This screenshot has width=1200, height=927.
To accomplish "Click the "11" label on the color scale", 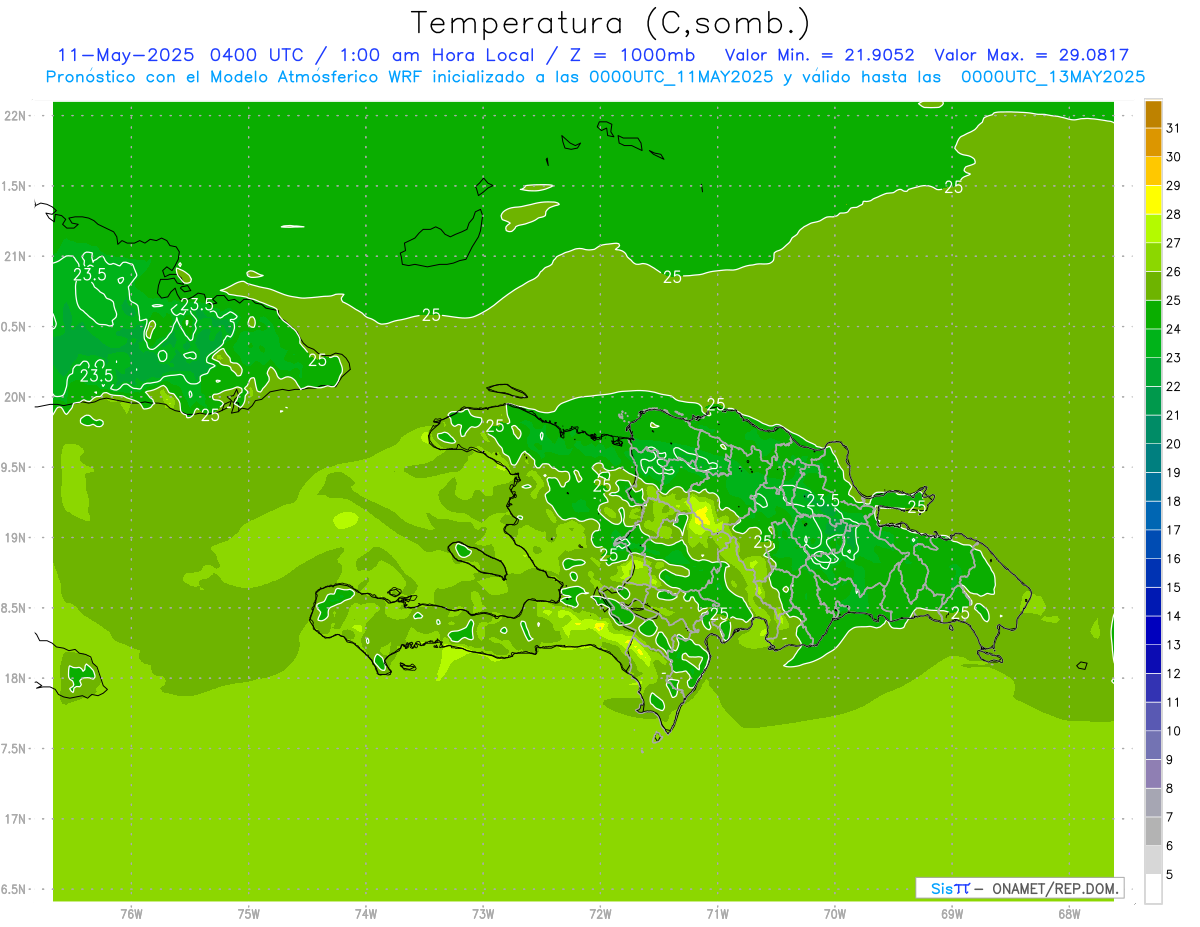I will (1173, 702).
